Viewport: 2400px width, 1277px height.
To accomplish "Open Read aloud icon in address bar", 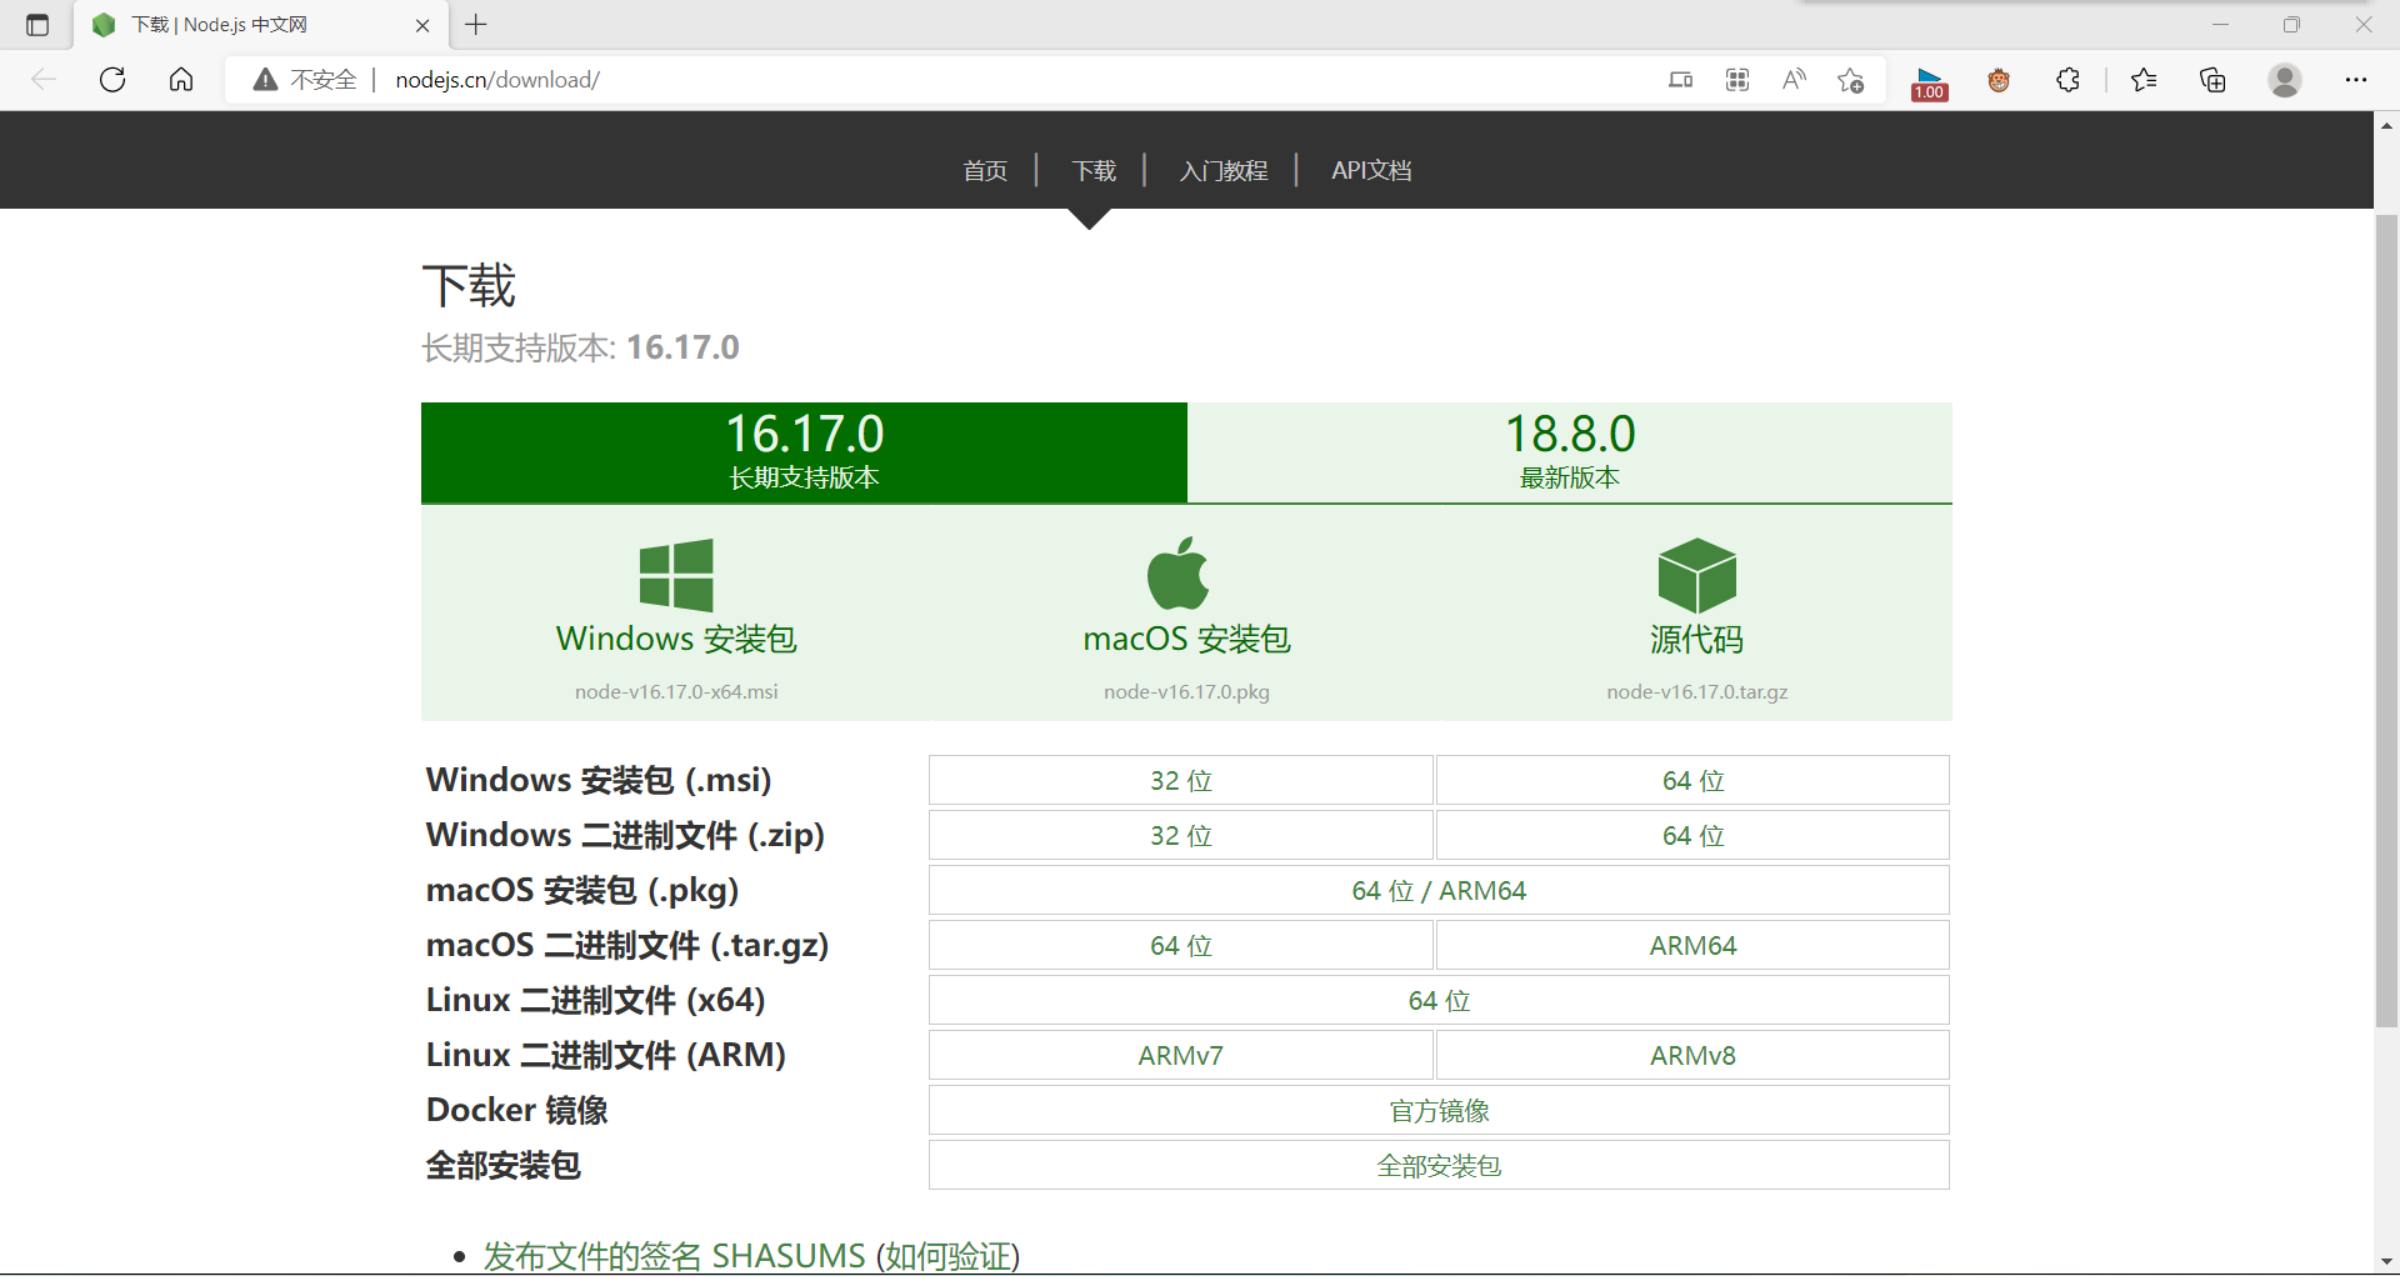I will pos(1794,80).
